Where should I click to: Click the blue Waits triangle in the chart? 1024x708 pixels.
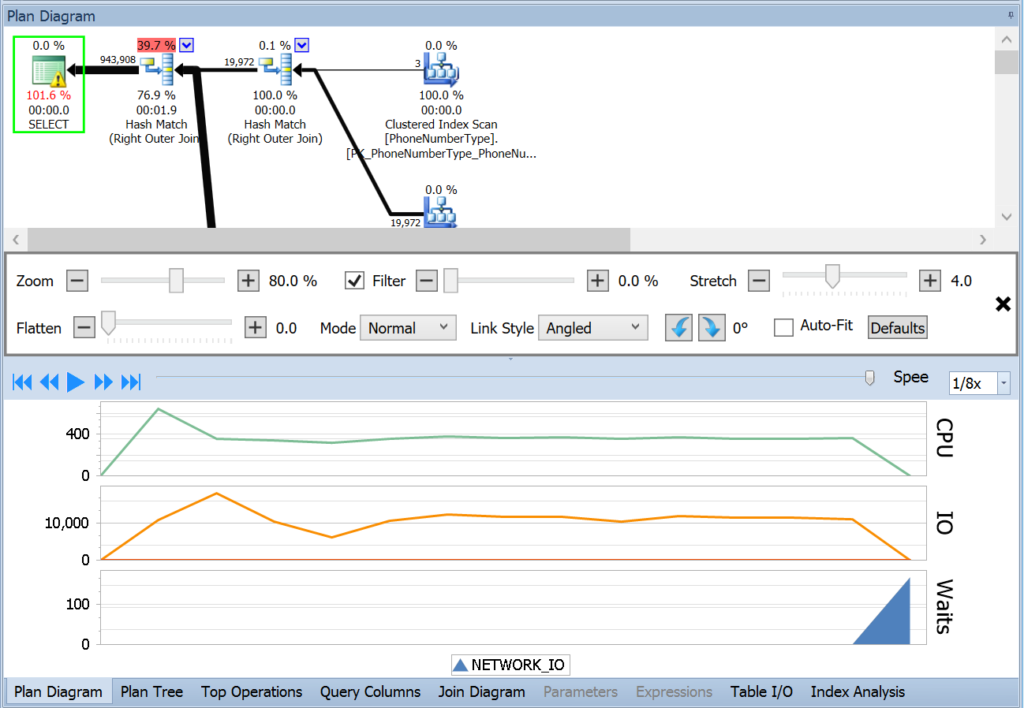coord(889,619)
